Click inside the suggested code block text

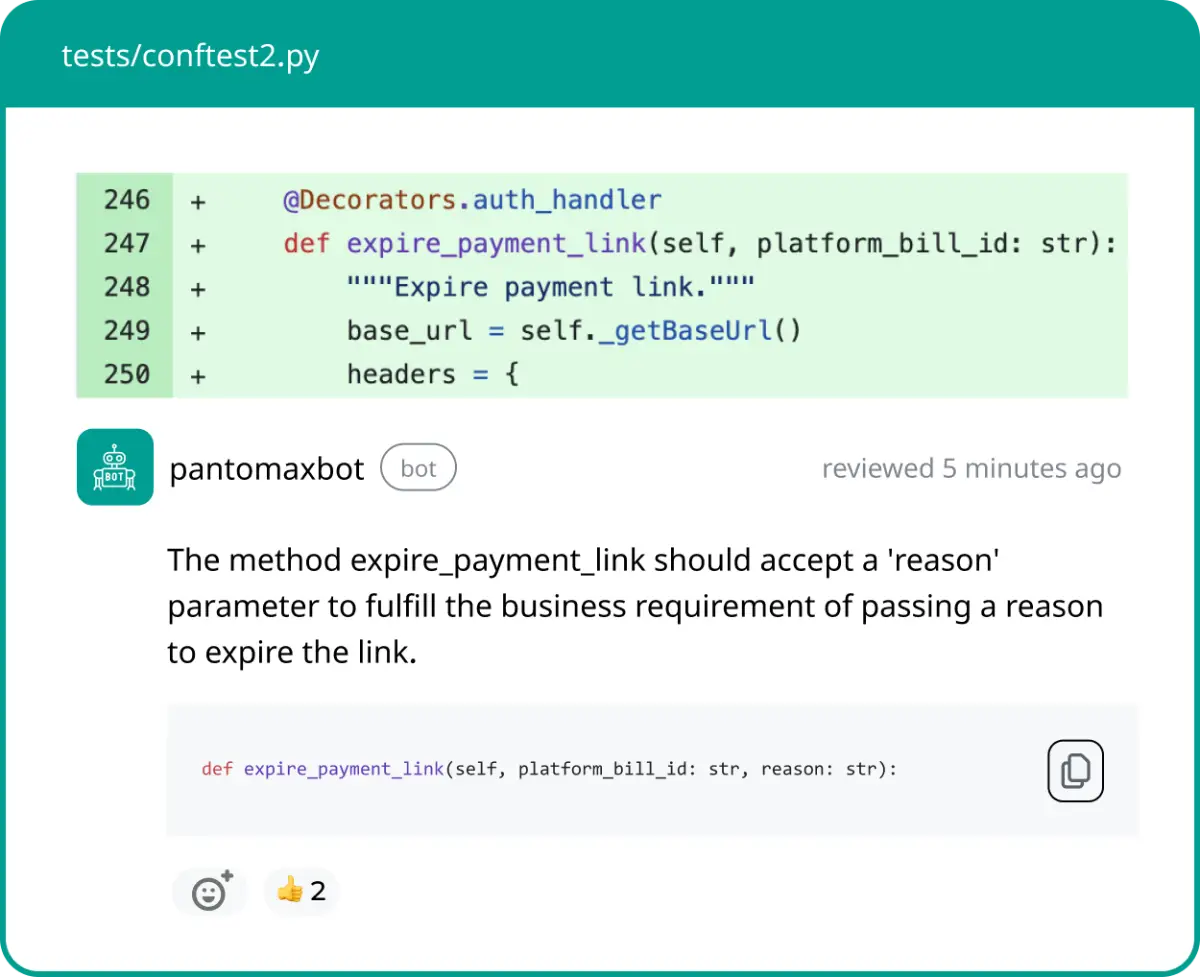(x=549, y=769)
